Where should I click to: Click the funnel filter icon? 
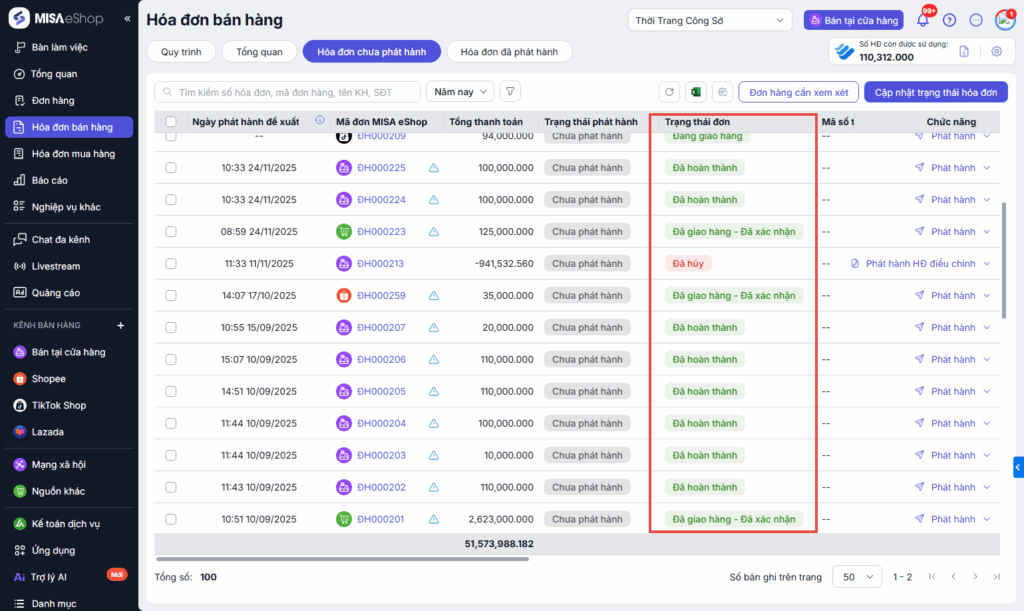click(x=510, y=92)
